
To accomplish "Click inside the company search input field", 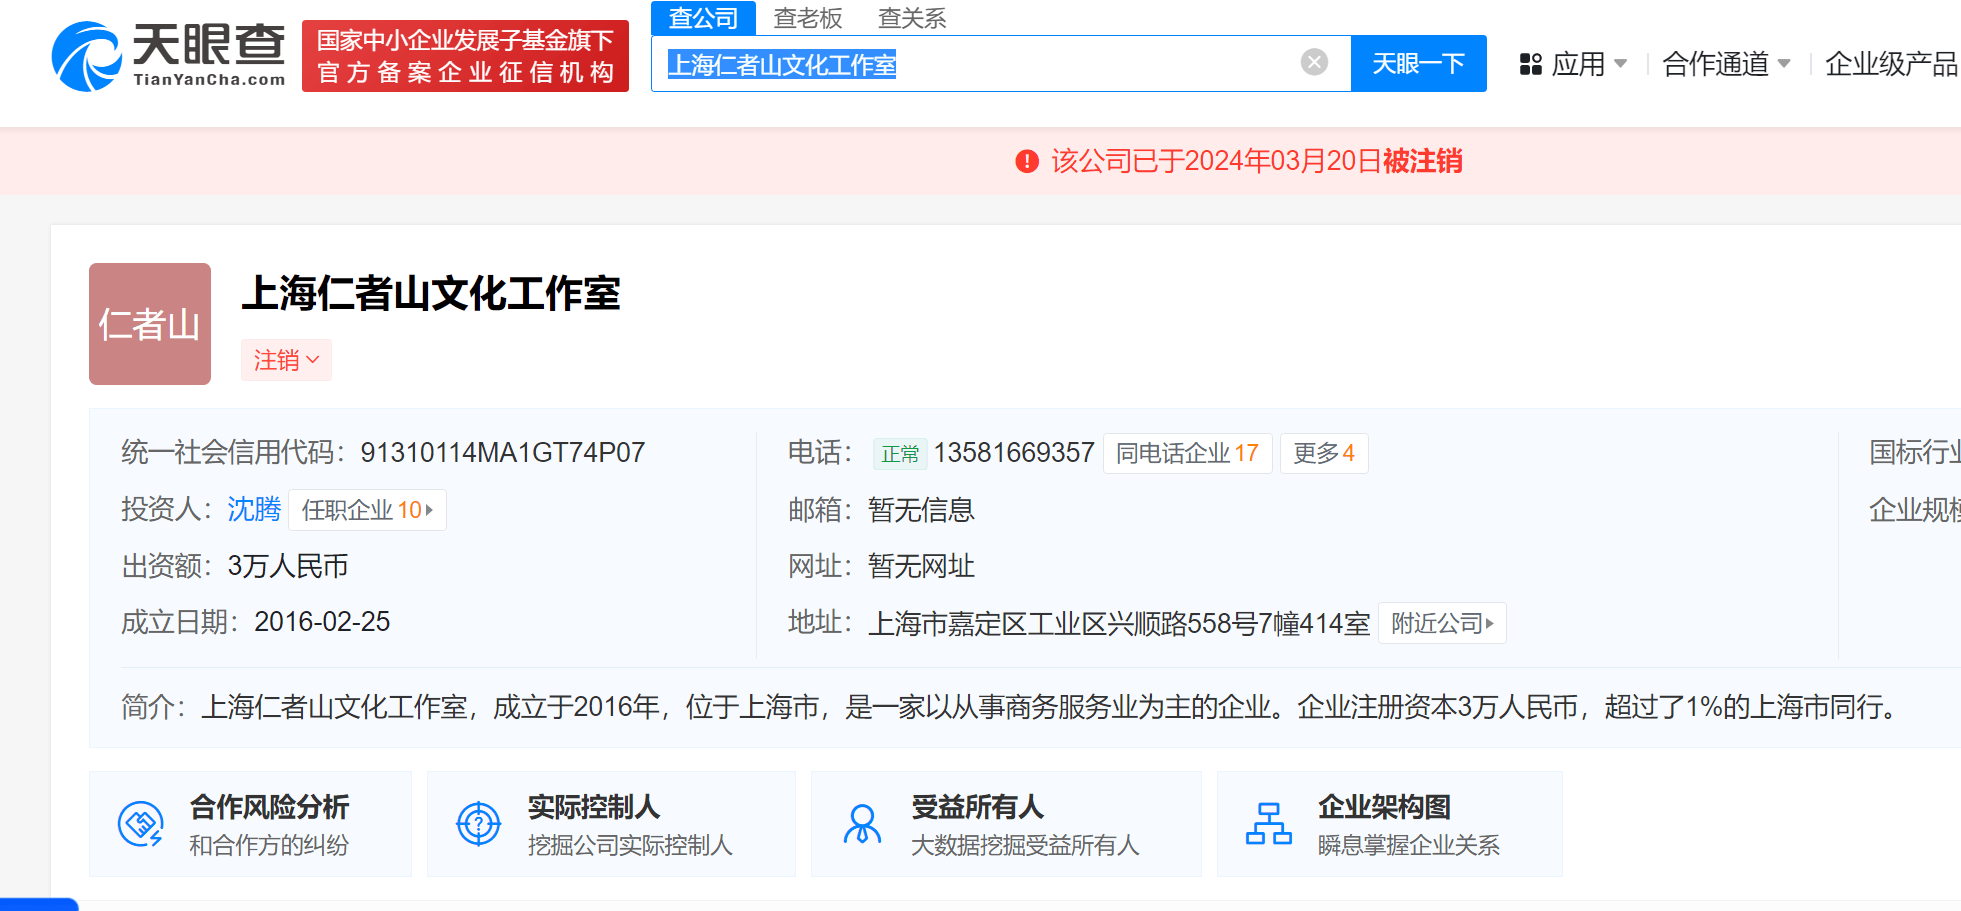I will [1000, 63].
